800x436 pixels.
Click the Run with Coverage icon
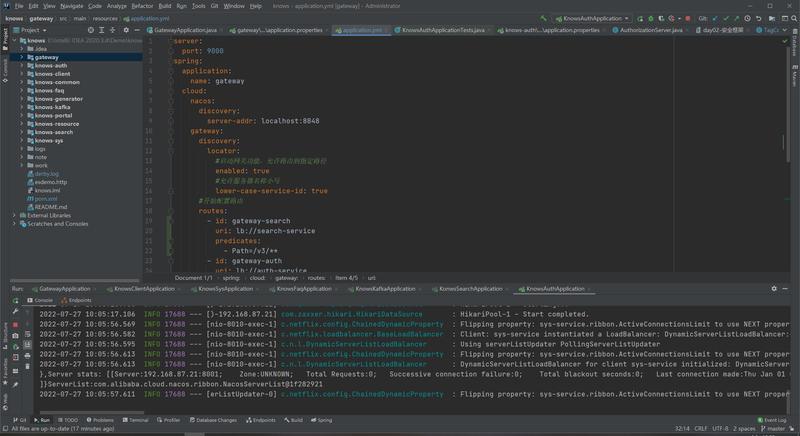click(661, 19)
